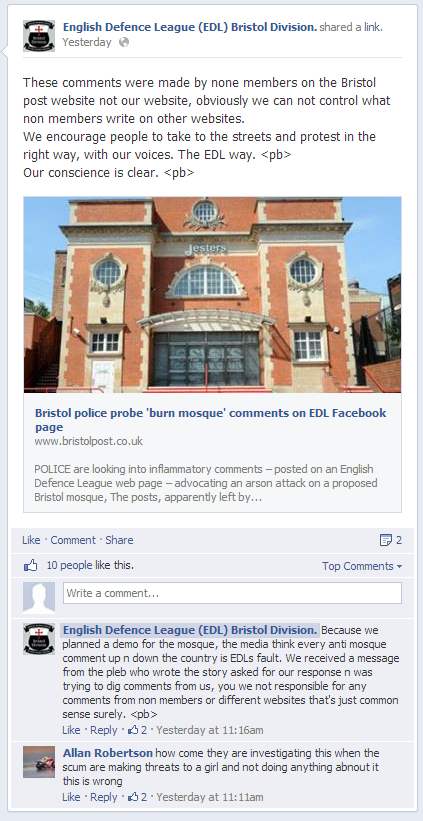Like the EDL Bristol Division comment
This screenshot has height=821, width=423.
coord(71,730)
